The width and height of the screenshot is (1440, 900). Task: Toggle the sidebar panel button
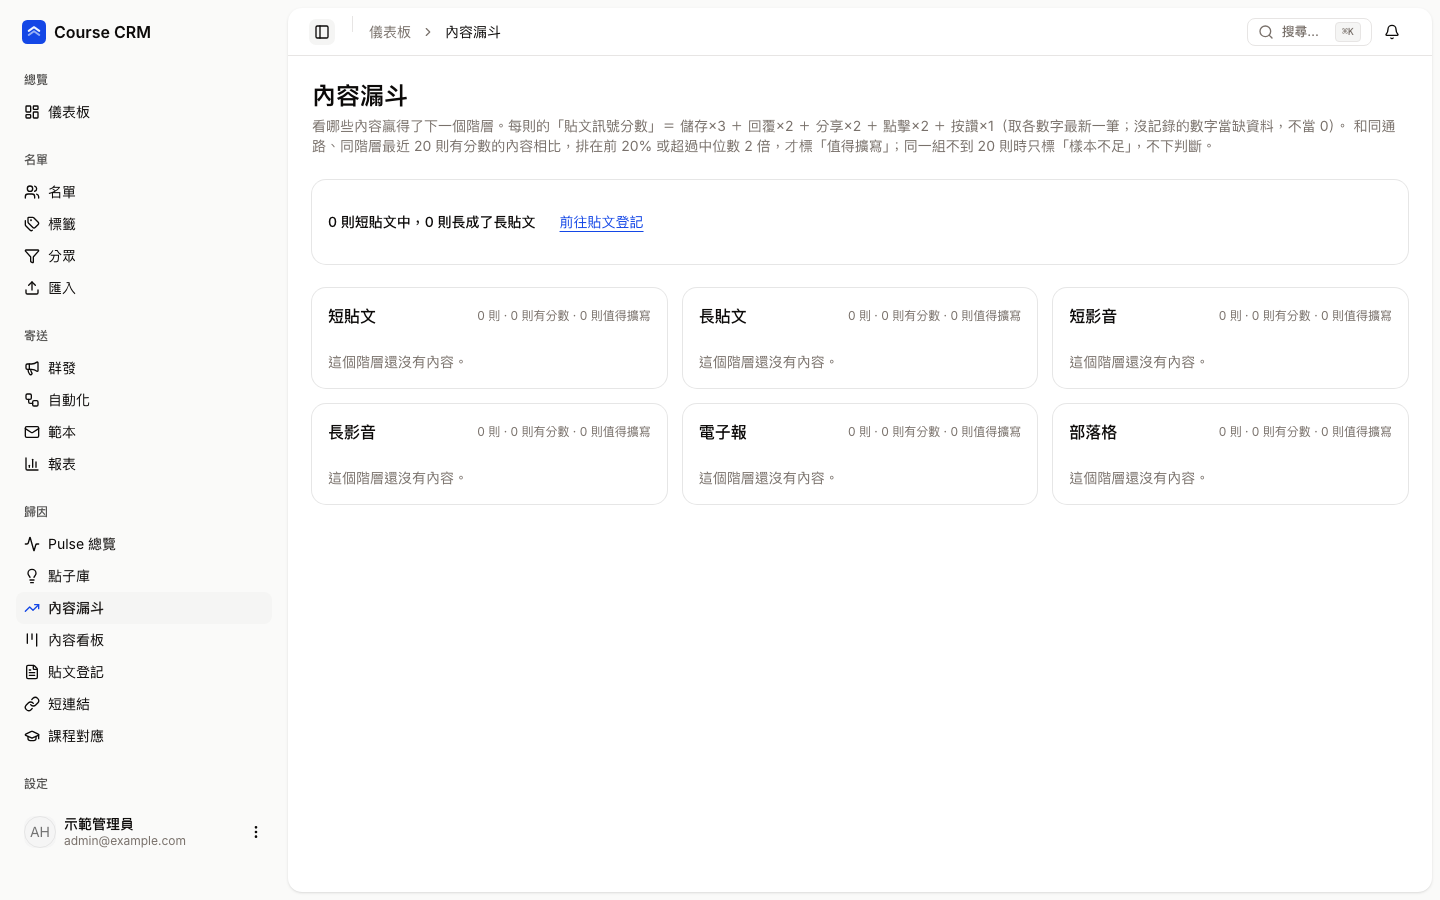pyautogui.click(x=322, y=32)
